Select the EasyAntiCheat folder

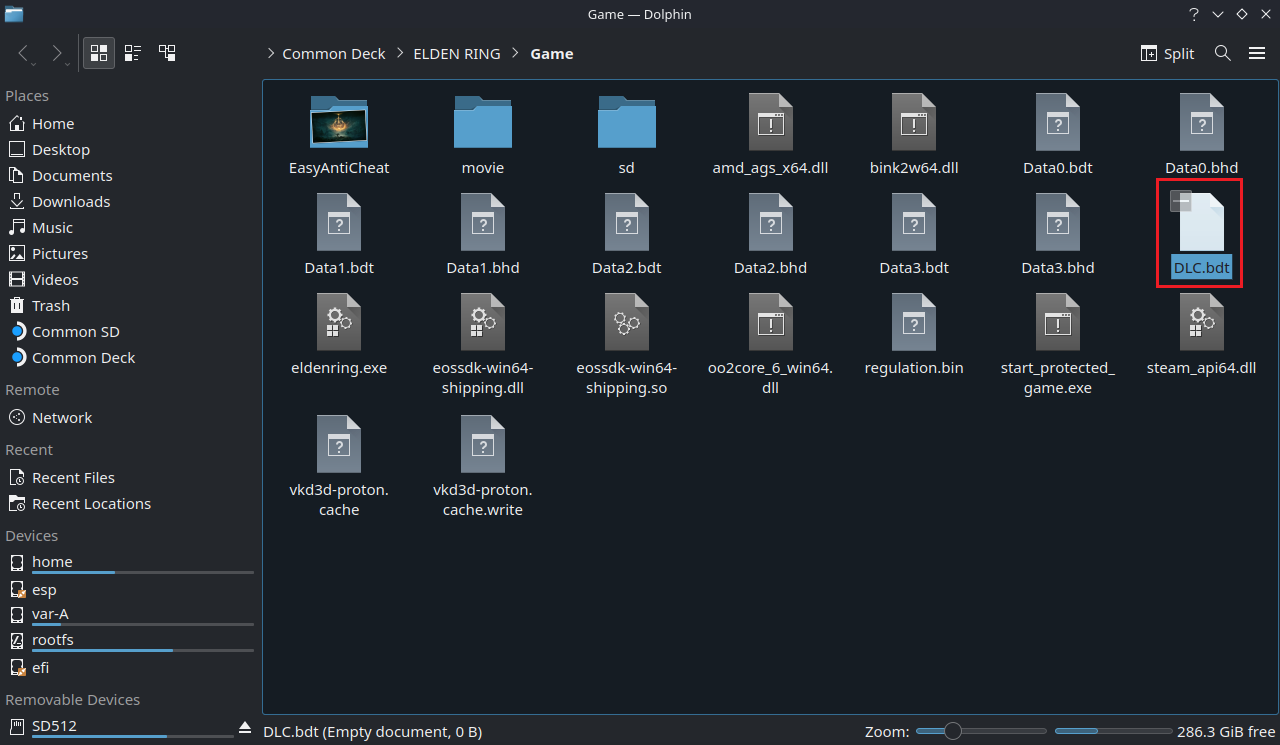click(x=339, y=135)
